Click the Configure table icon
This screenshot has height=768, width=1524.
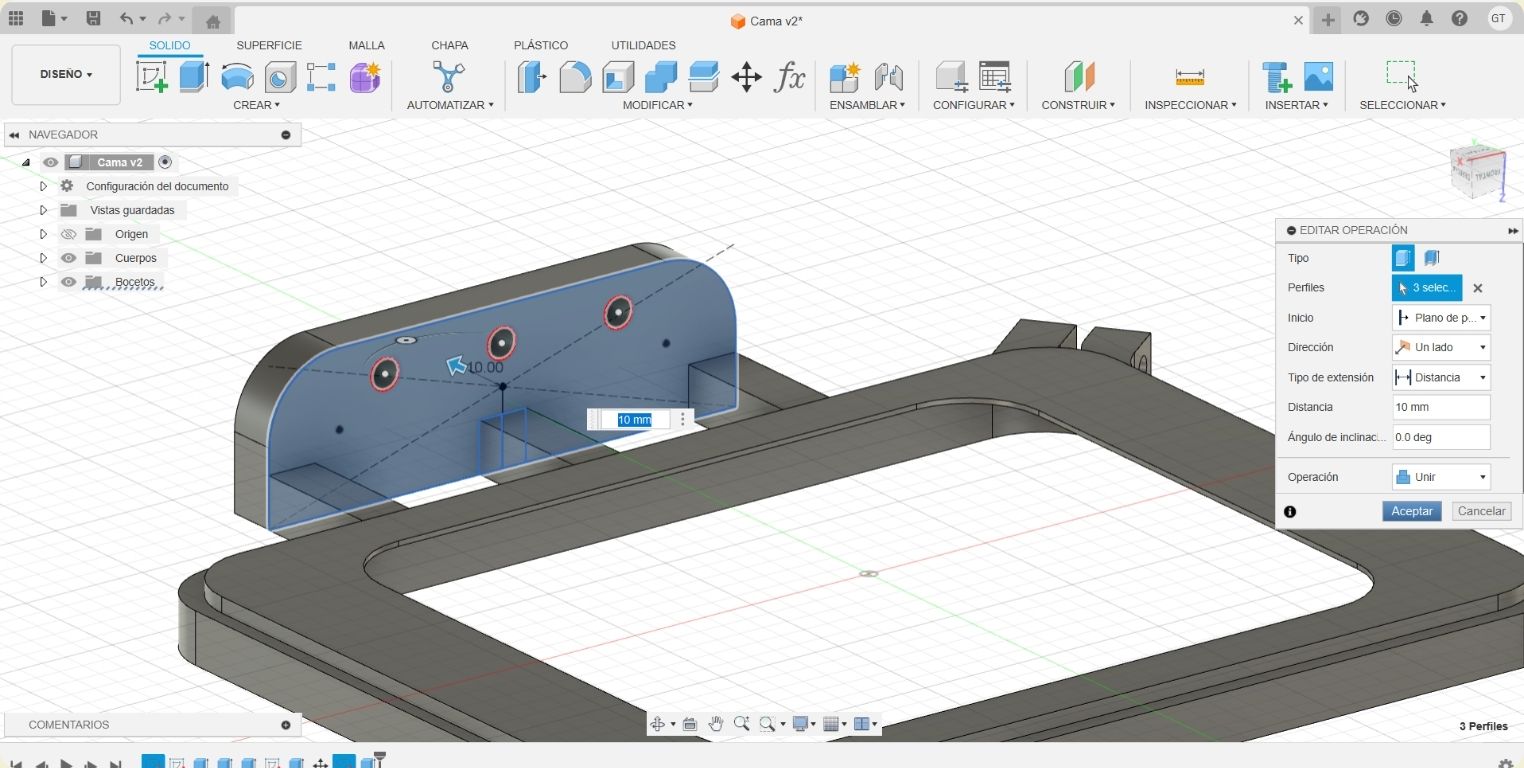(x=995, y=77)
